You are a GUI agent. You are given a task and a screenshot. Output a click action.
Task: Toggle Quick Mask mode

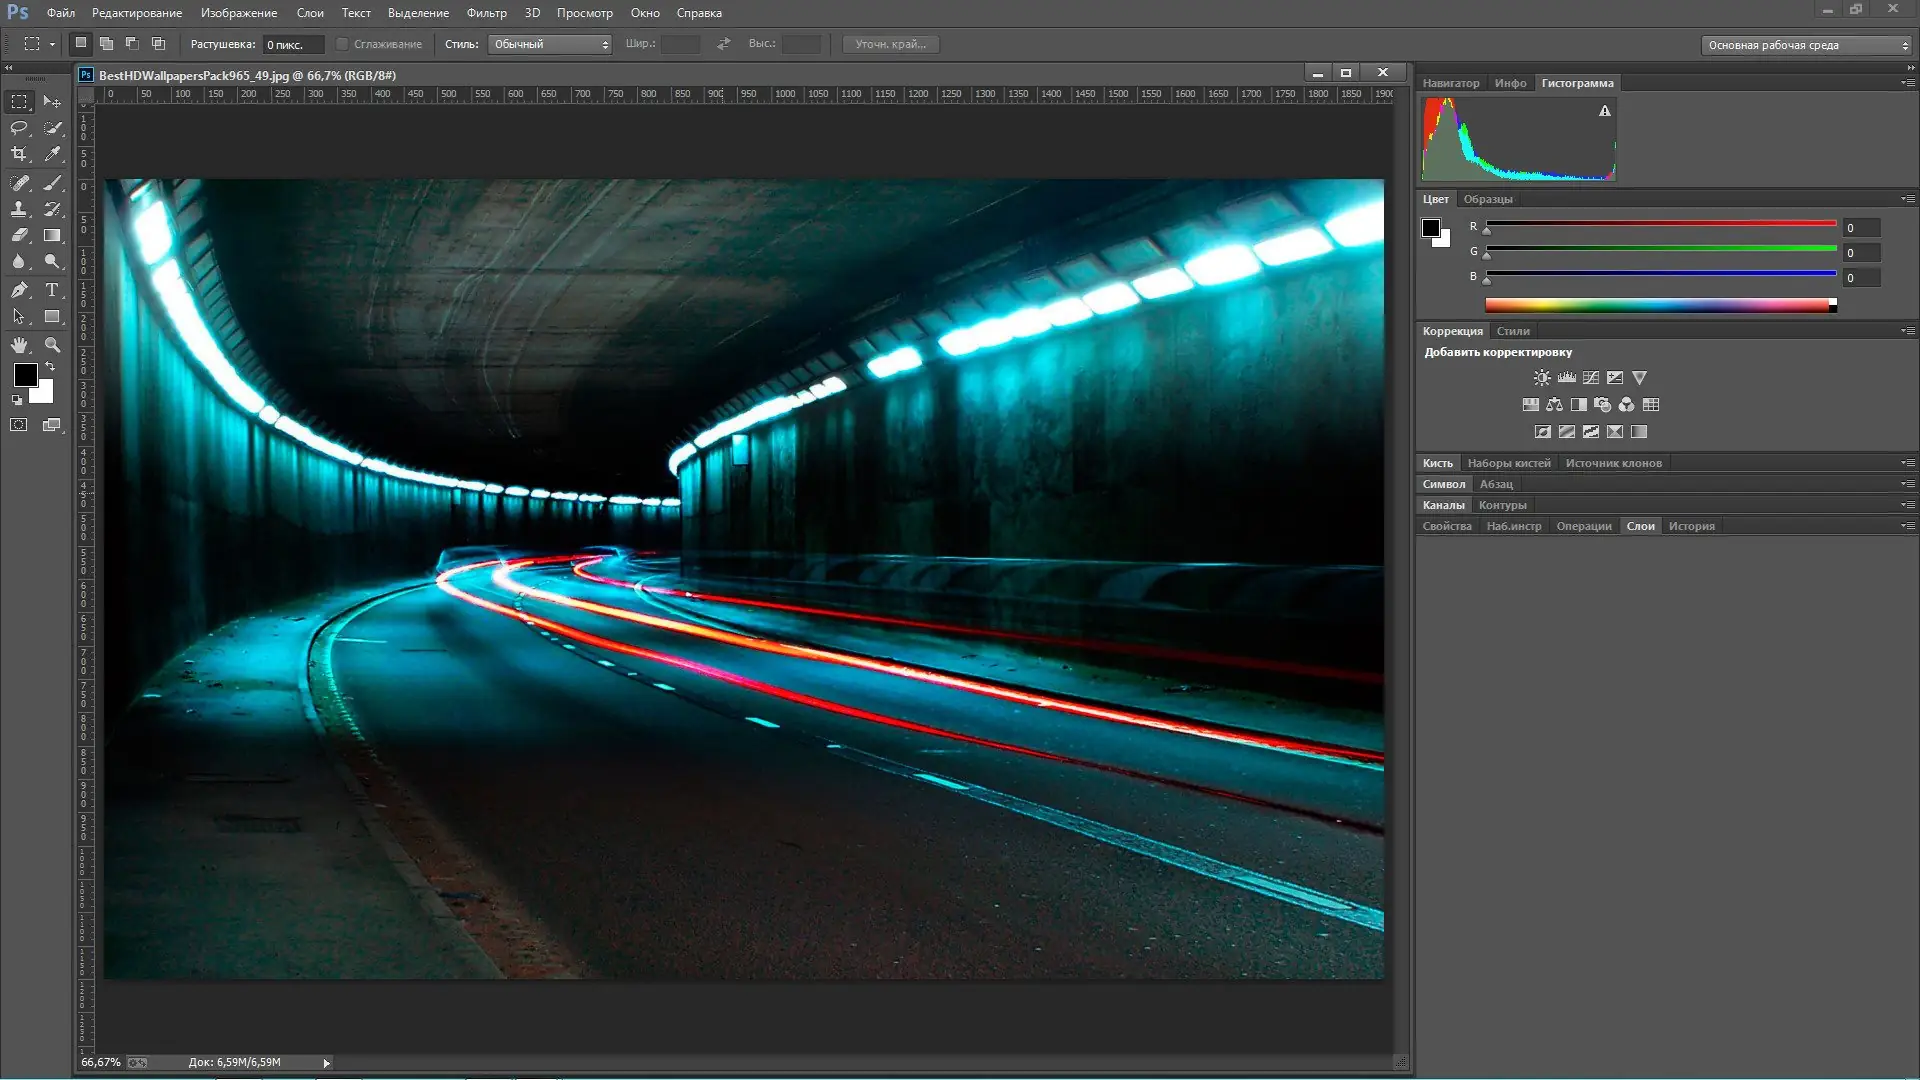pos(19,425)
